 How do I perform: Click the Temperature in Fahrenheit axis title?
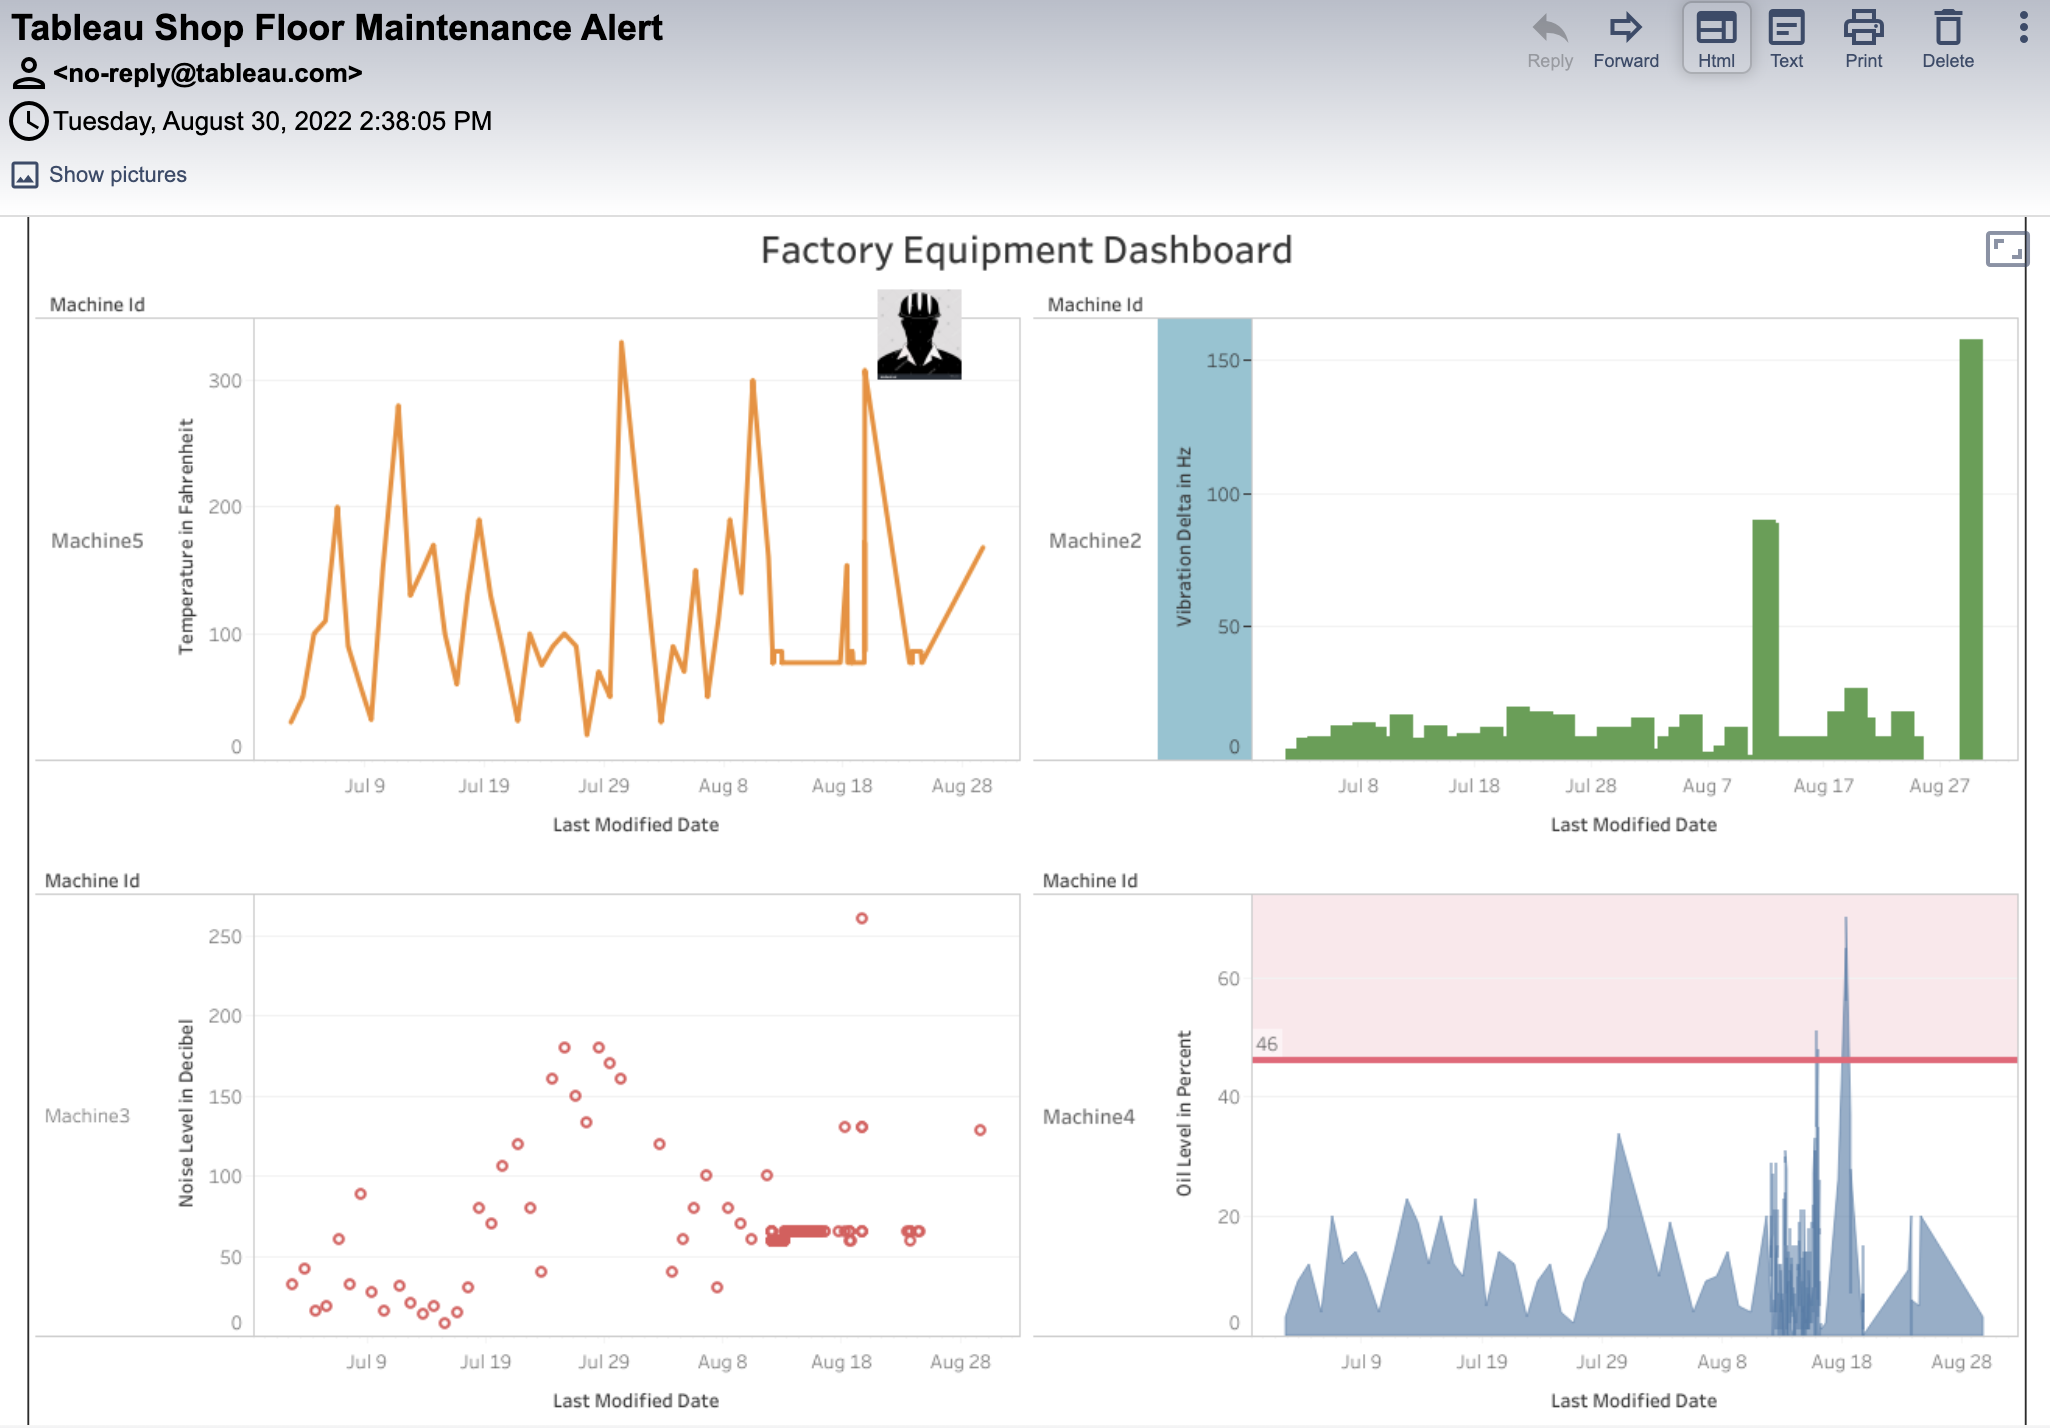[186, 537]
